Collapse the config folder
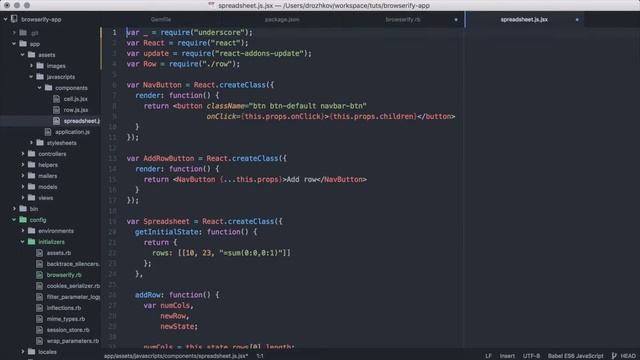Image resolution: width=640 pixels, height=360 pixels. [x=14, y=220]
